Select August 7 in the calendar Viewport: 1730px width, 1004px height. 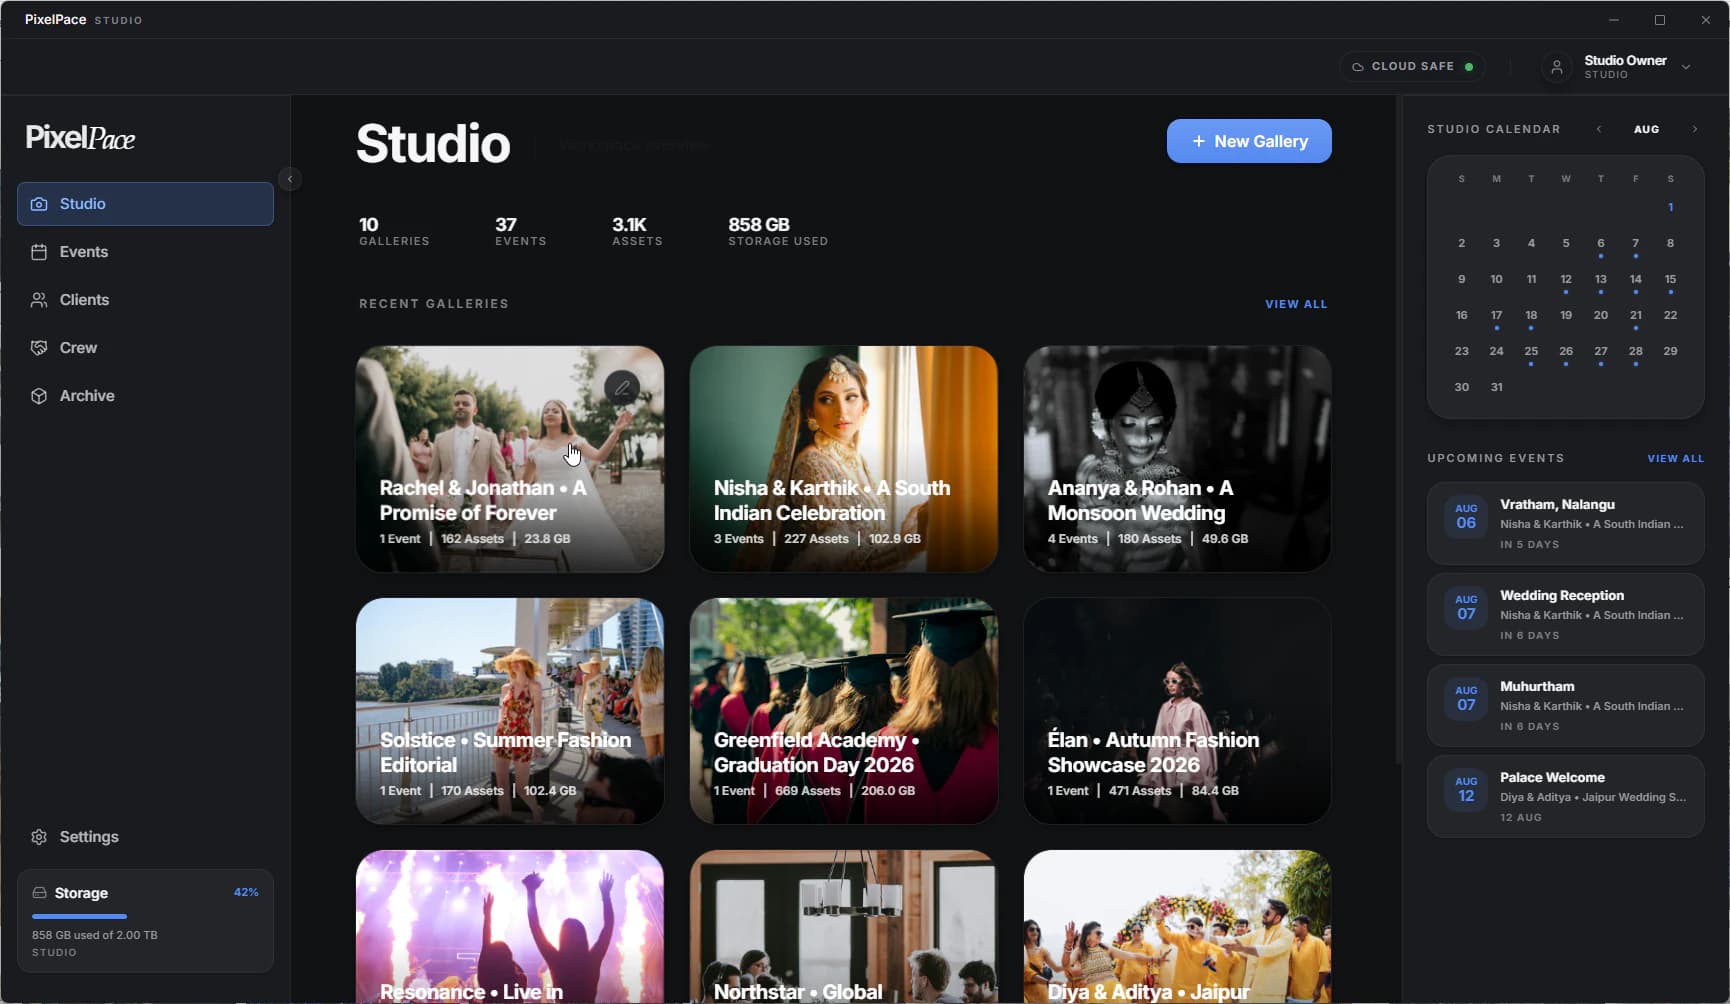1635,243
